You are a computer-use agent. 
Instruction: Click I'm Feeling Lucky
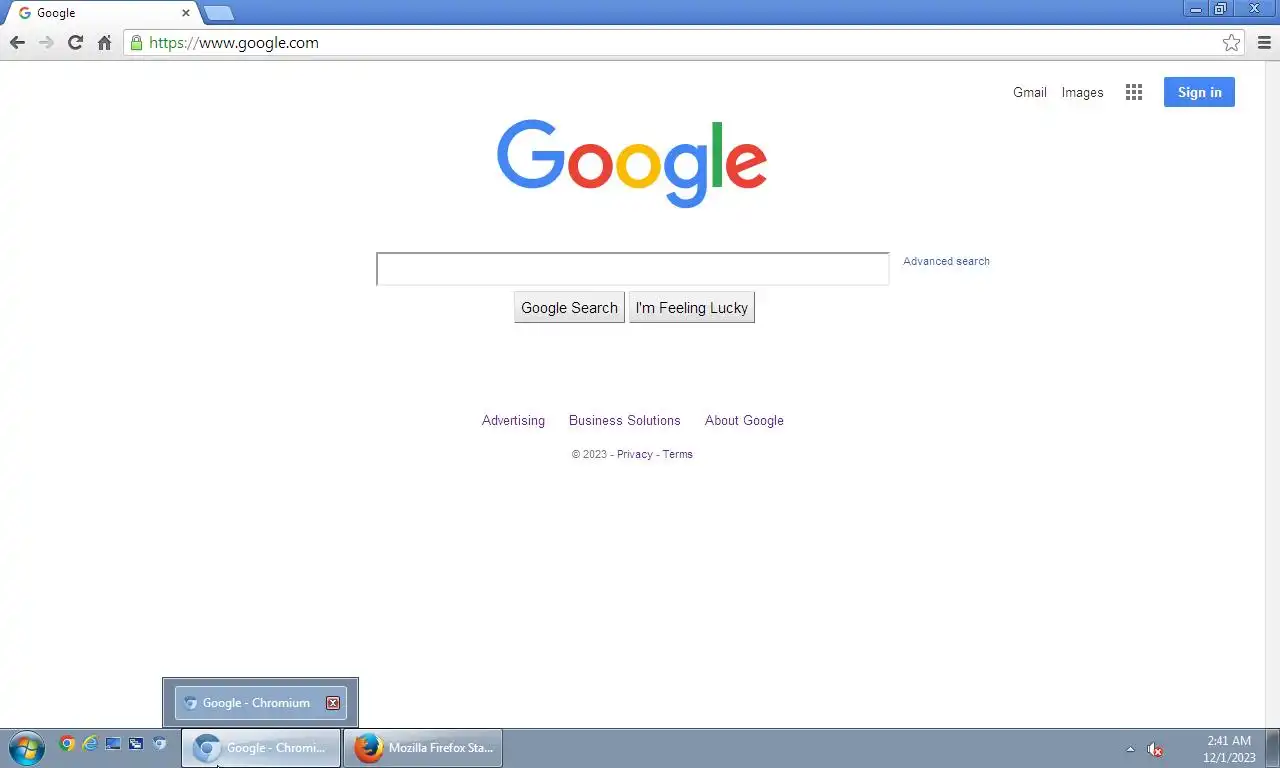(691, 308)
